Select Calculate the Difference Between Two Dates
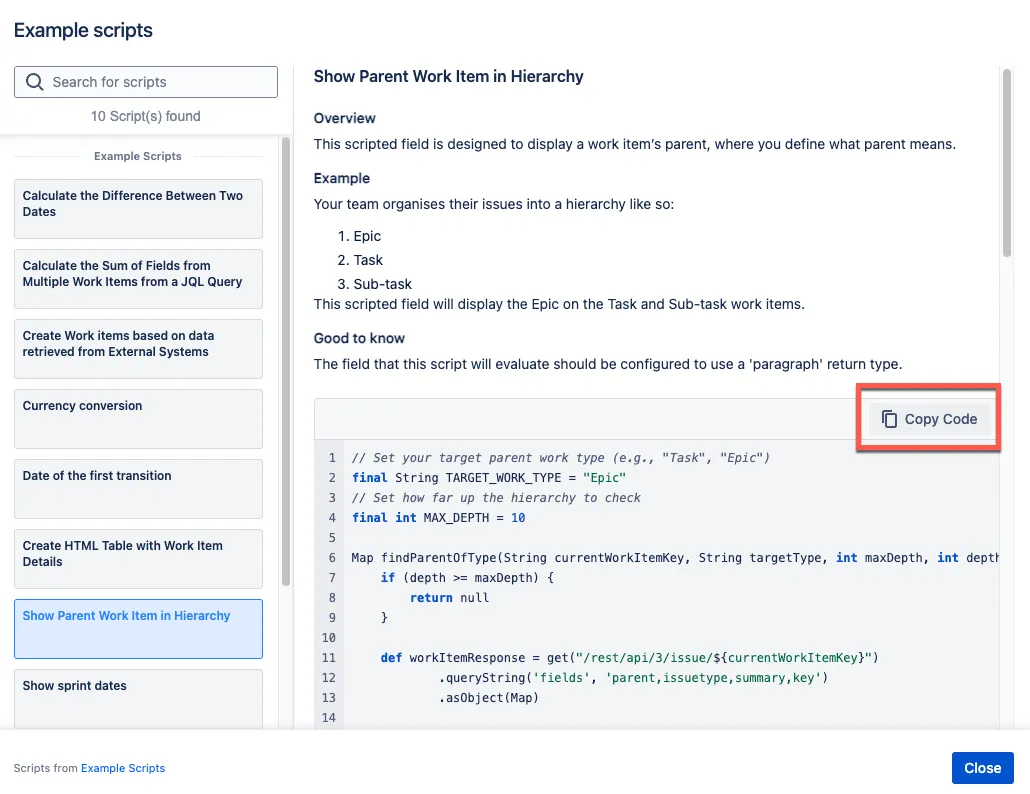 [x=139, y=209]
